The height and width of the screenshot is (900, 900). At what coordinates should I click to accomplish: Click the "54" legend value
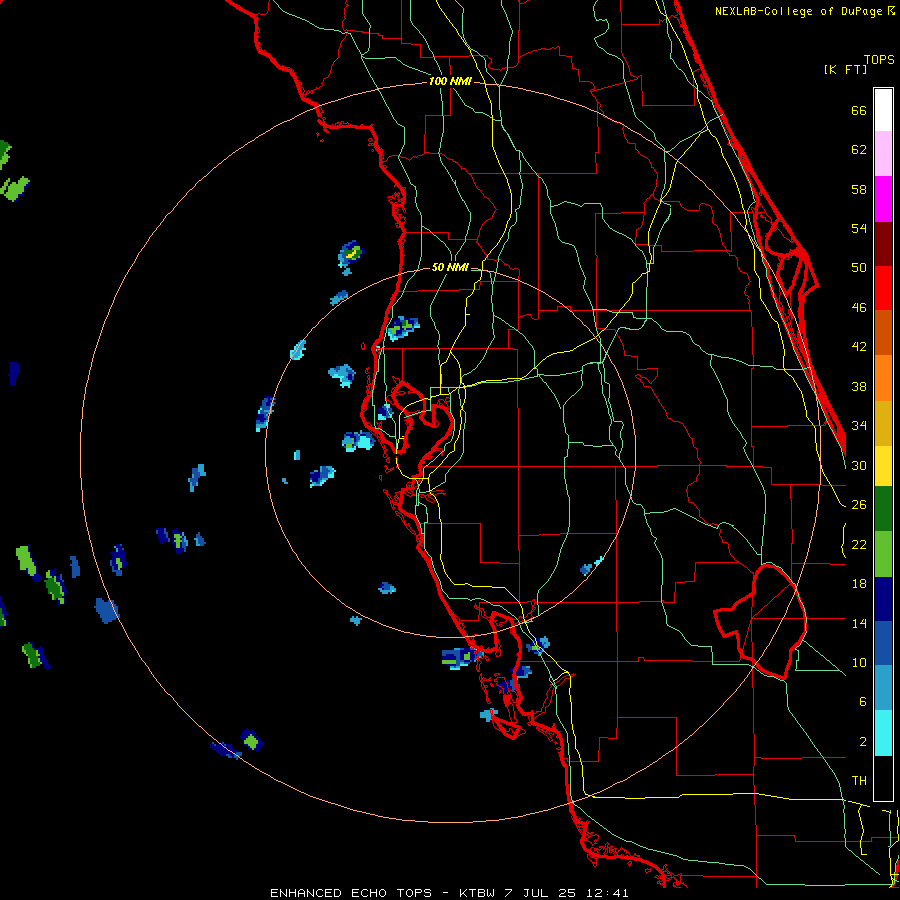pos(859,228)
